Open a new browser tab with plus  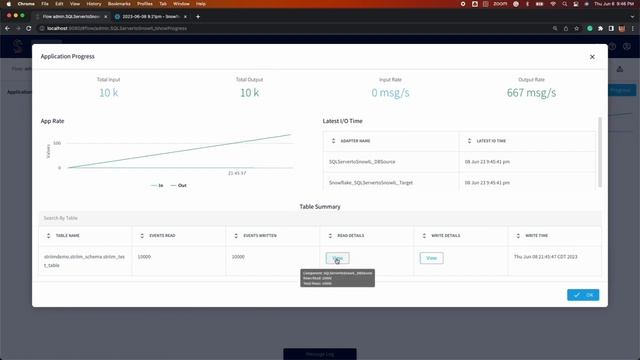[x=198, y=17]
